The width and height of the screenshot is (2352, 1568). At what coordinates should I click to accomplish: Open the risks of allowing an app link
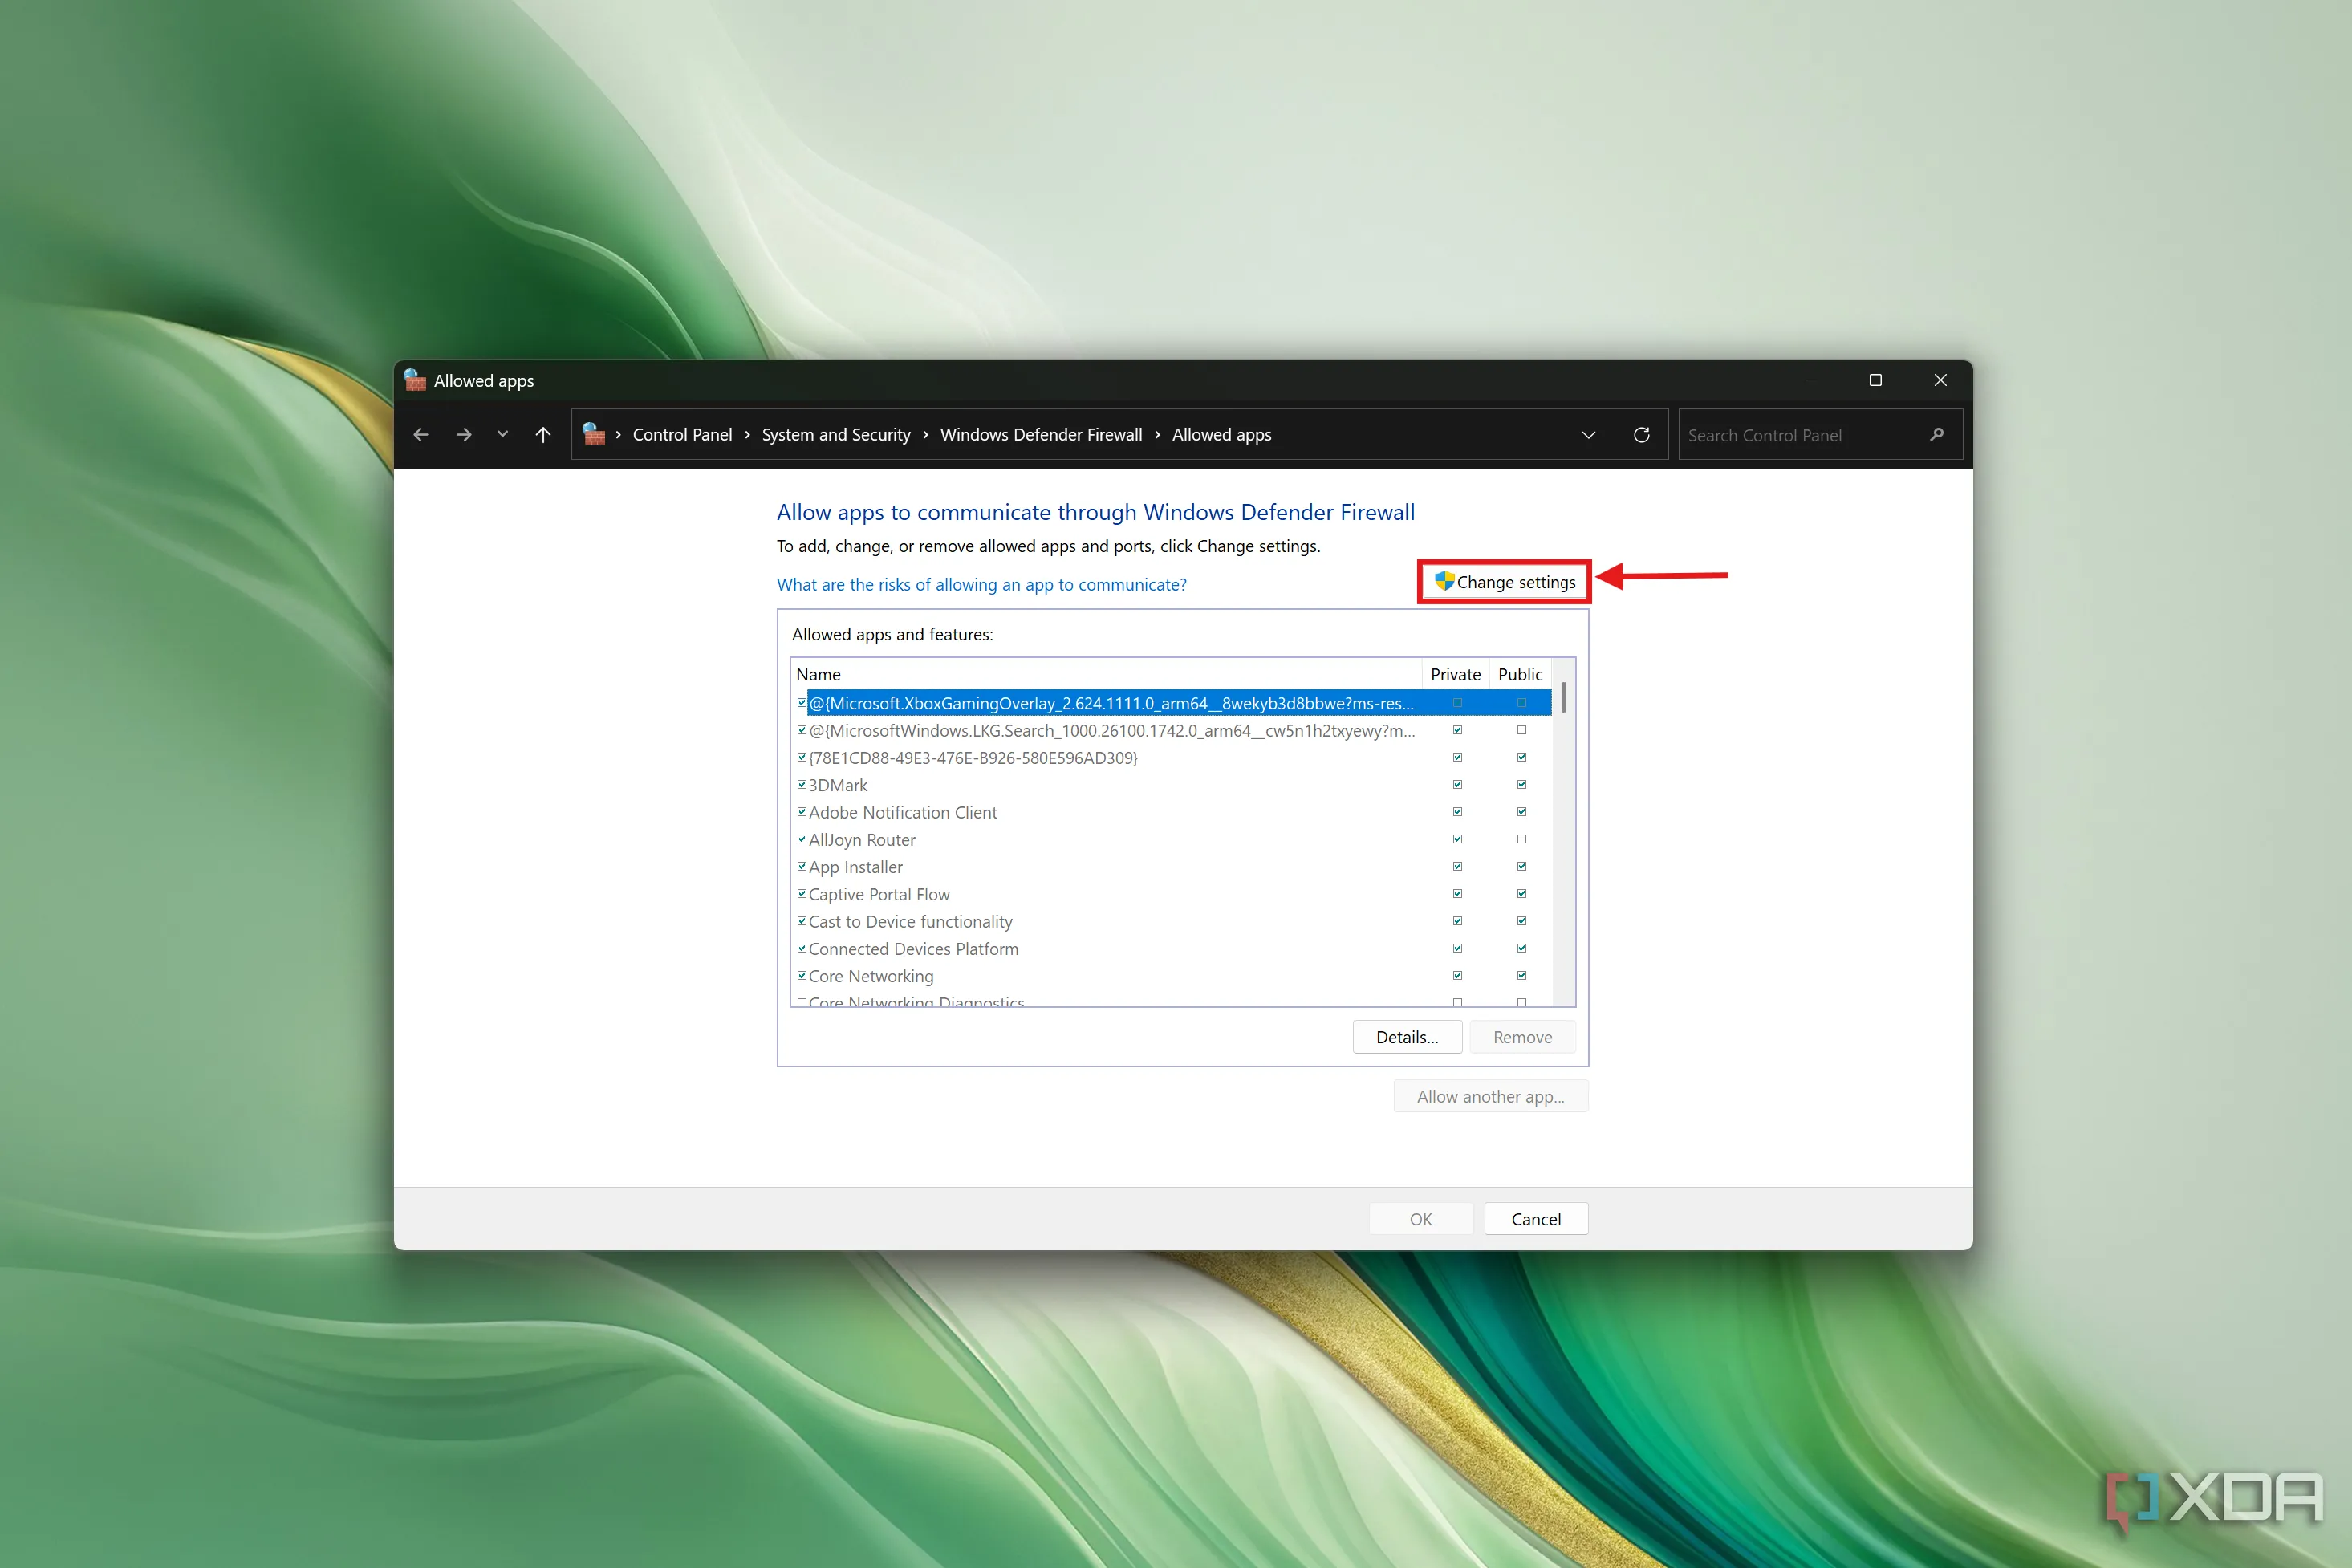(x=981, y=585)
